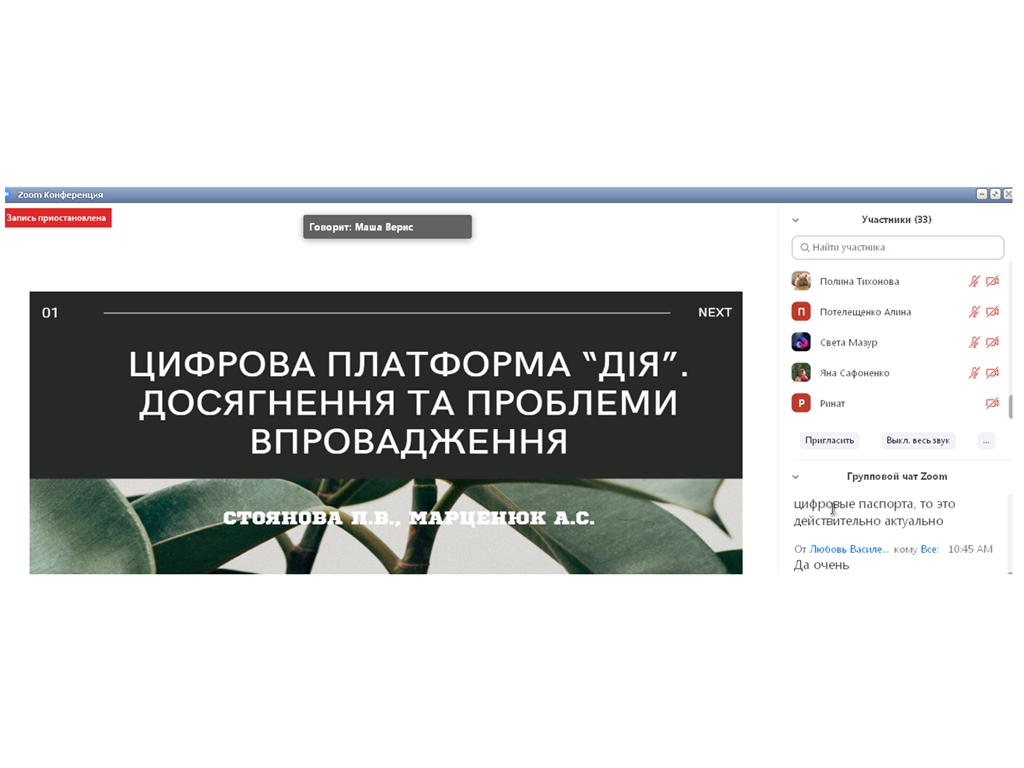This screenshot has width=1024, height=768.
Task: Click the Zoom Конференция title bar text
Action: (60, 195)
